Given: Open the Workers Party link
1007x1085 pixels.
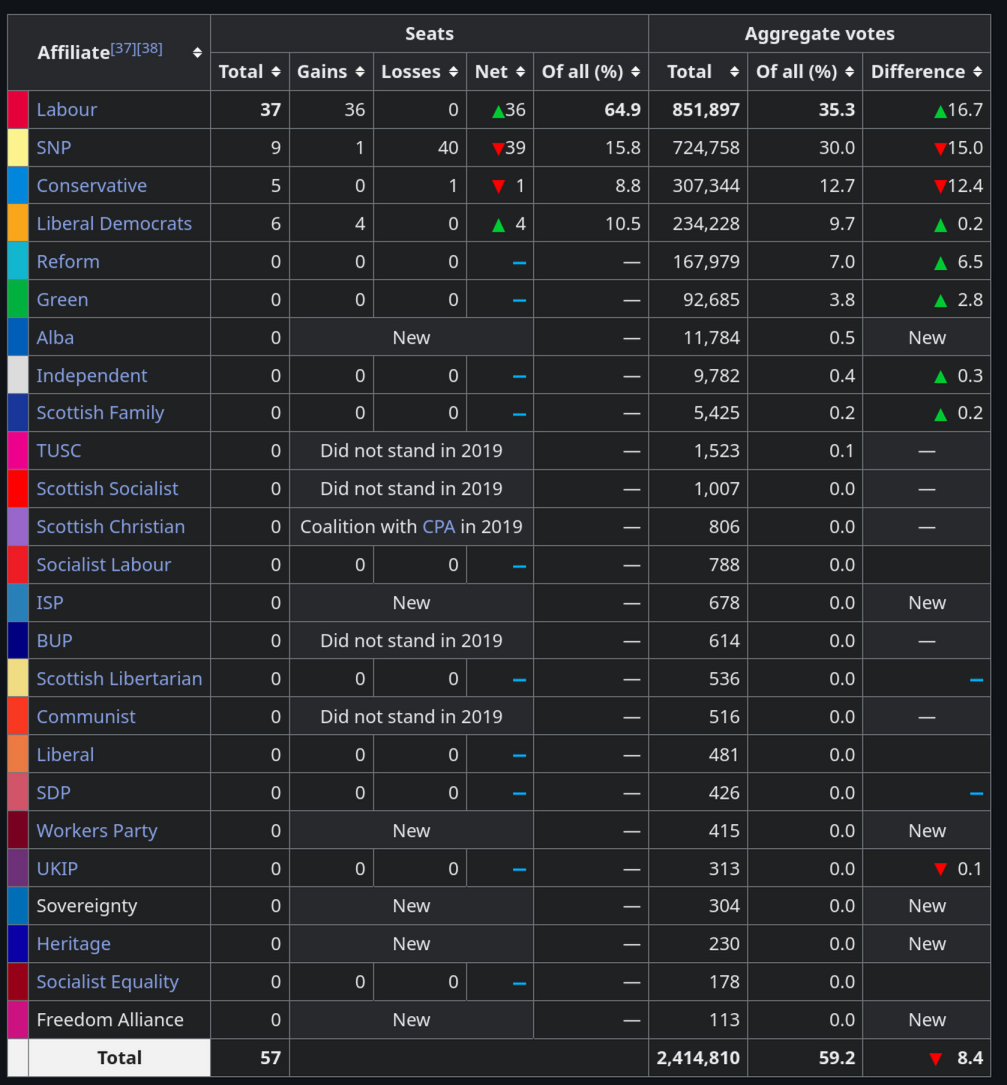Looking at the screenshot, I should click(x=97, y=831).
